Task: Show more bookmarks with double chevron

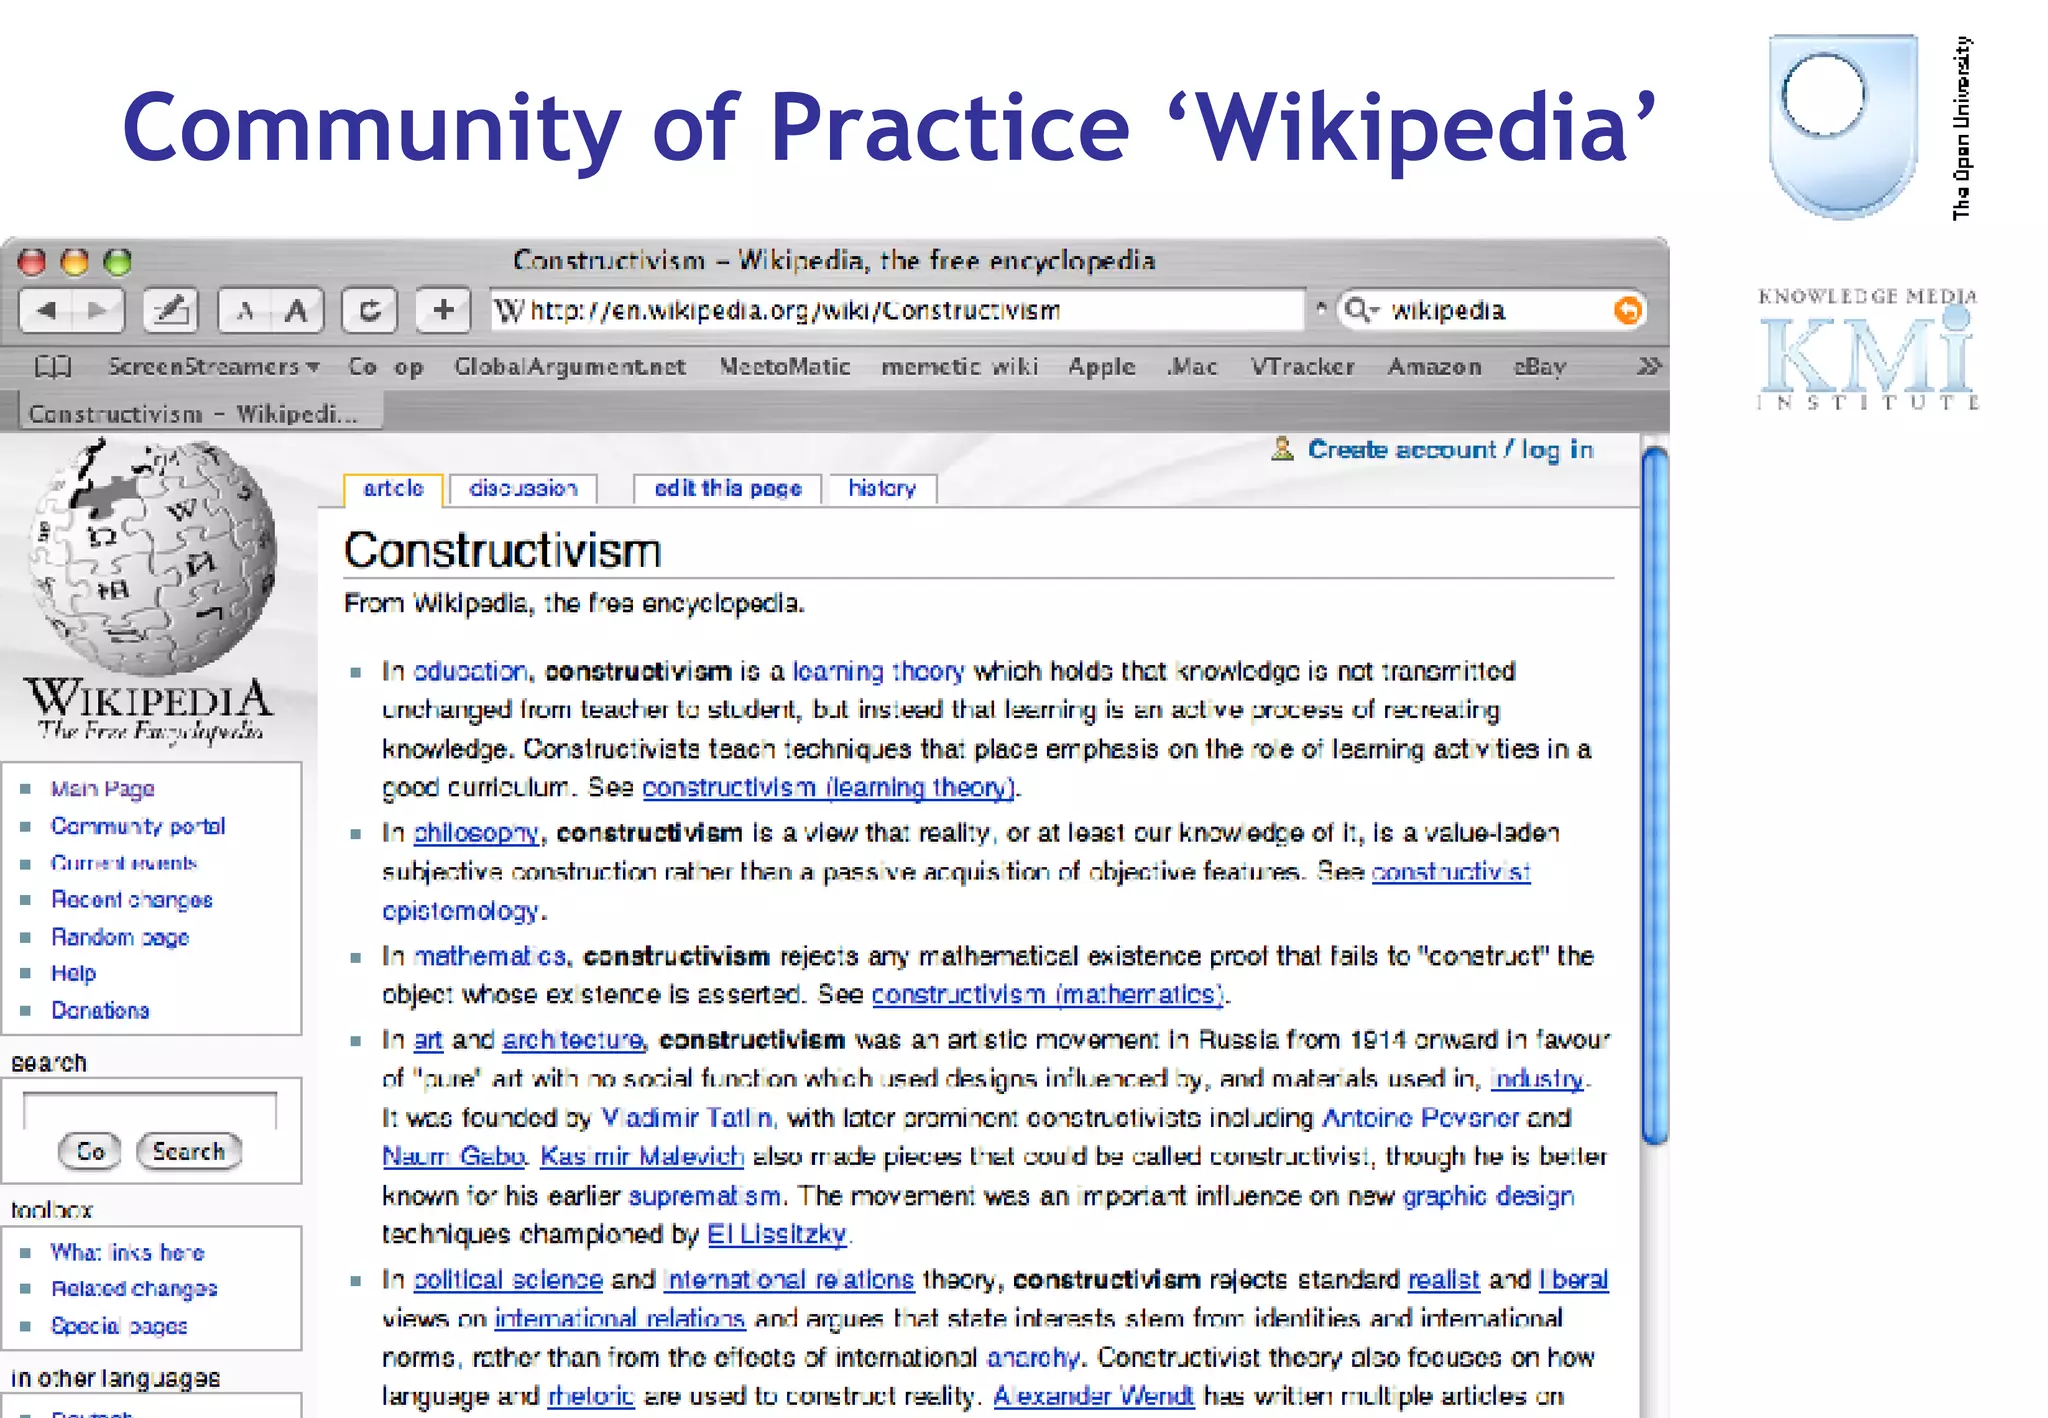Action: [1648, 366]
